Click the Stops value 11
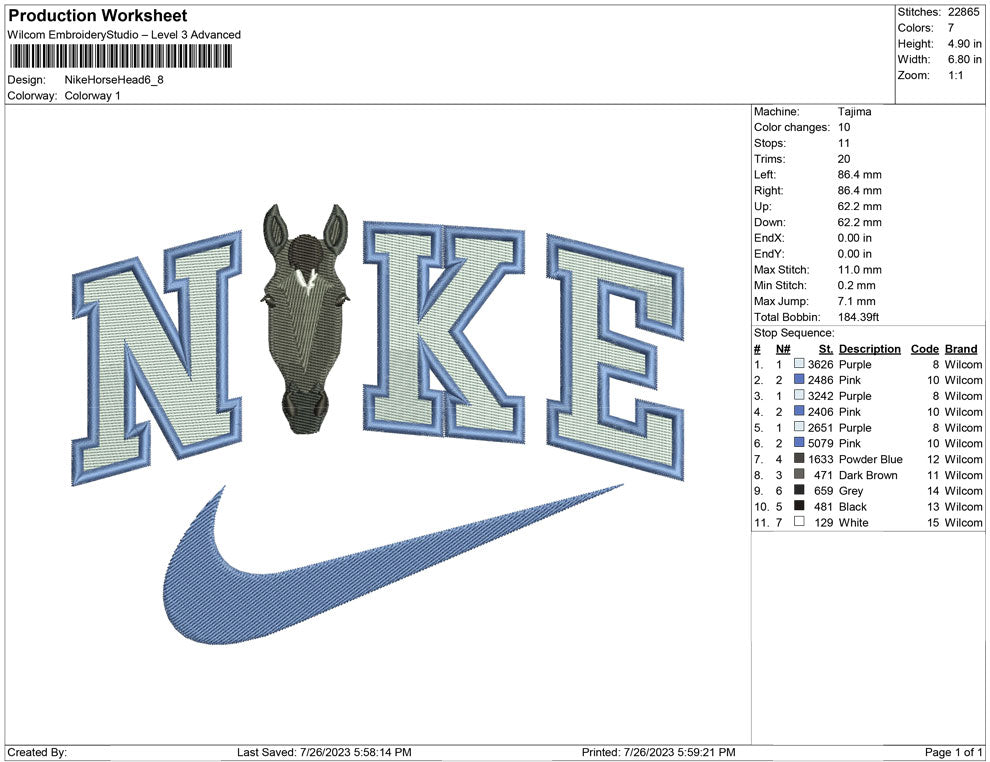Screen dimensions: 990x762 coord(844,143)
